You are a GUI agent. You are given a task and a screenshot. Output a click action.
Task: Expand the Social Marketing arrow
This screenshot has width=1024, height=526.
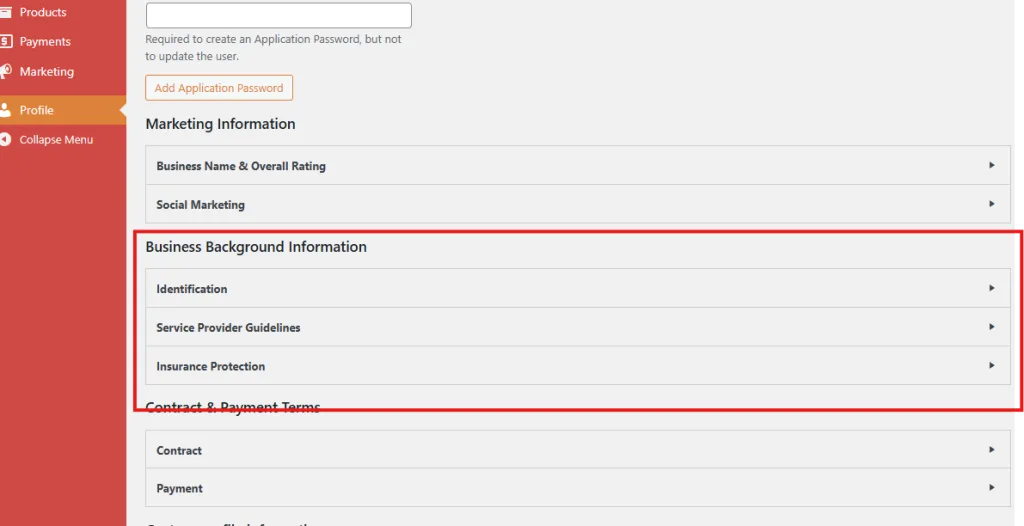coord(991,204)
